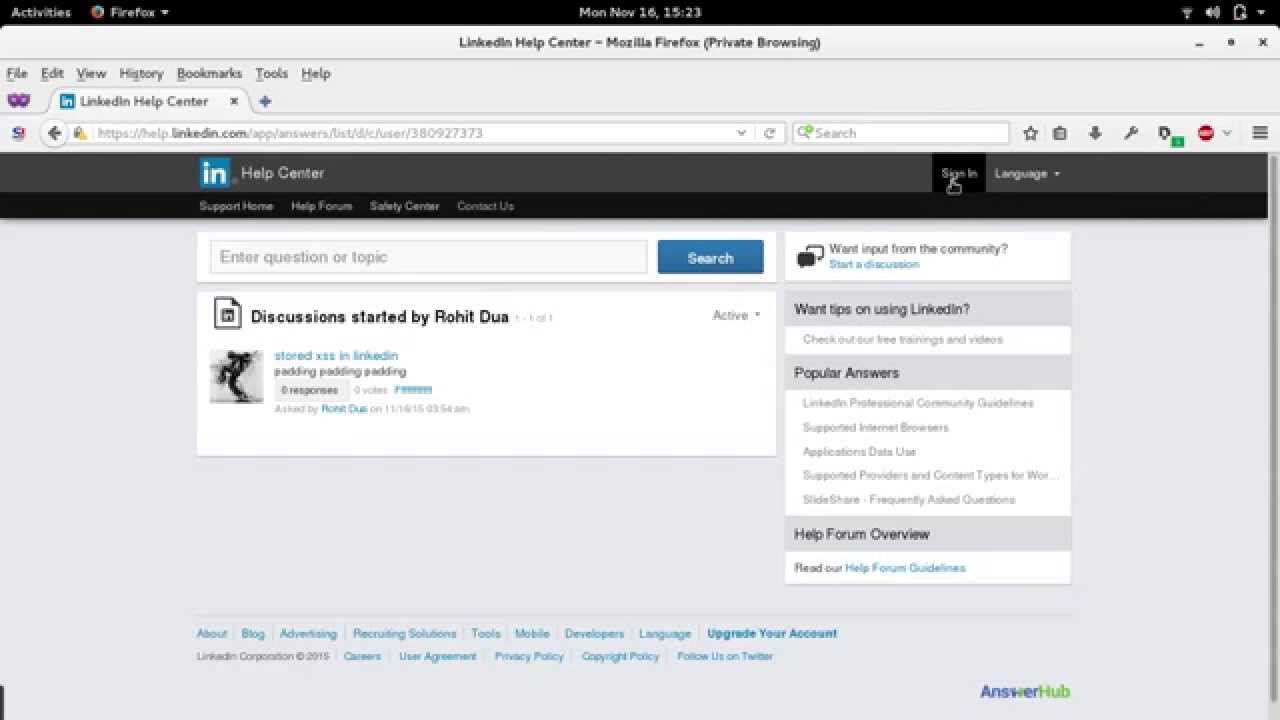Open the downloads arrow icon
The image size is (1280, 720).
click(x=1095, y=133)
